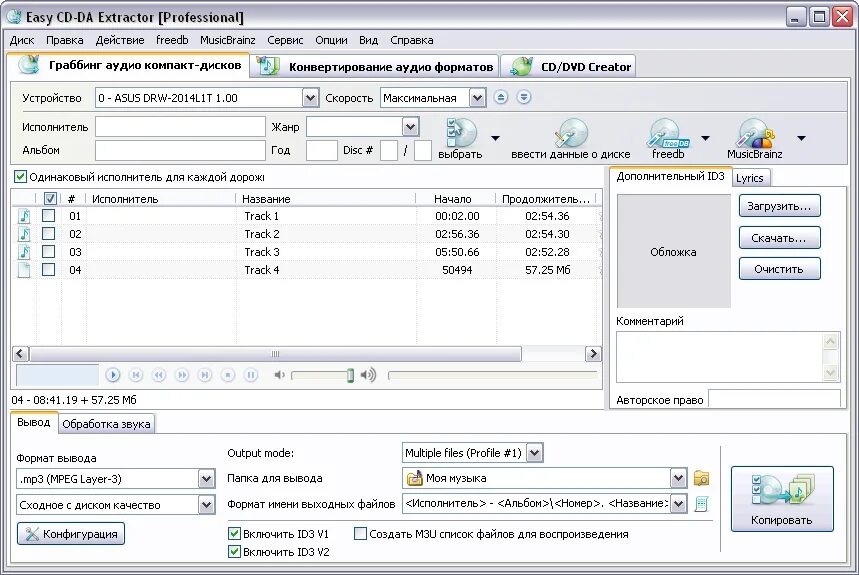Skip to the next track
859x575 pixels.
pyautogui.click(x=205, y=375)
